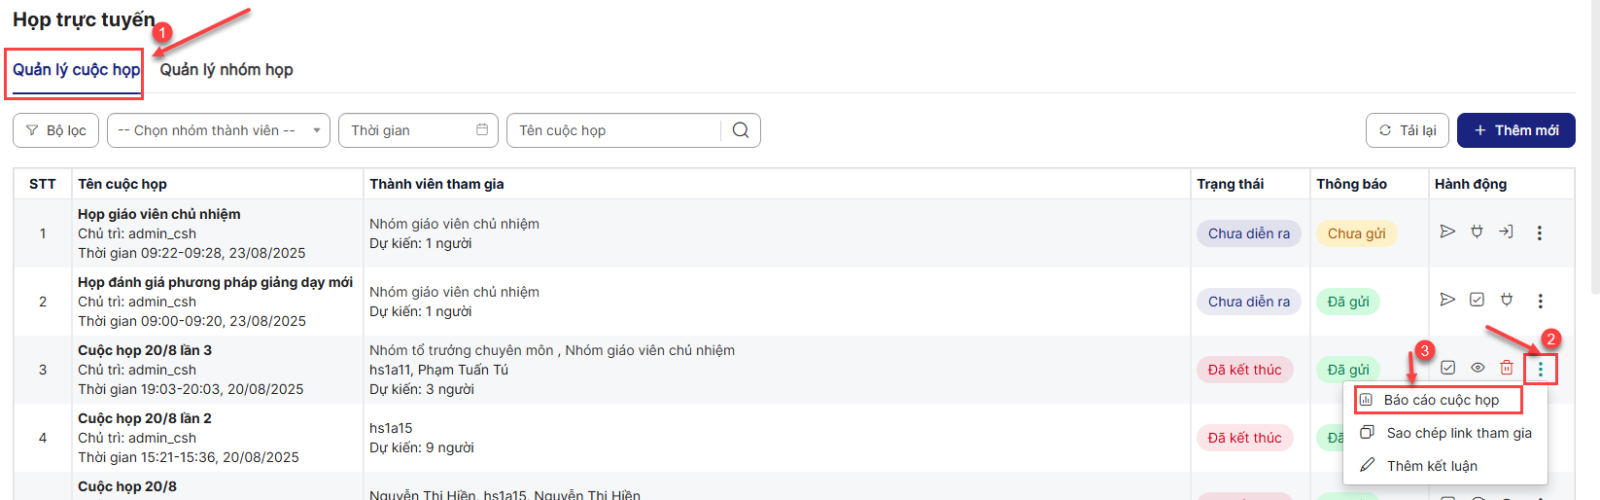
Task: Click the checkmark box icon in row 3
Action: (1448, 368)
